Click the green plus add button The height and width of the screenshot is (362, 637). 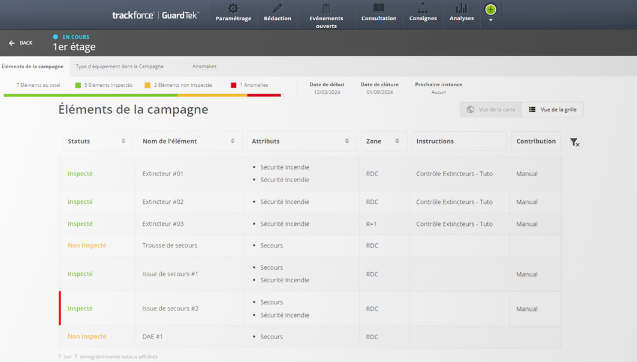click(490, 9)
